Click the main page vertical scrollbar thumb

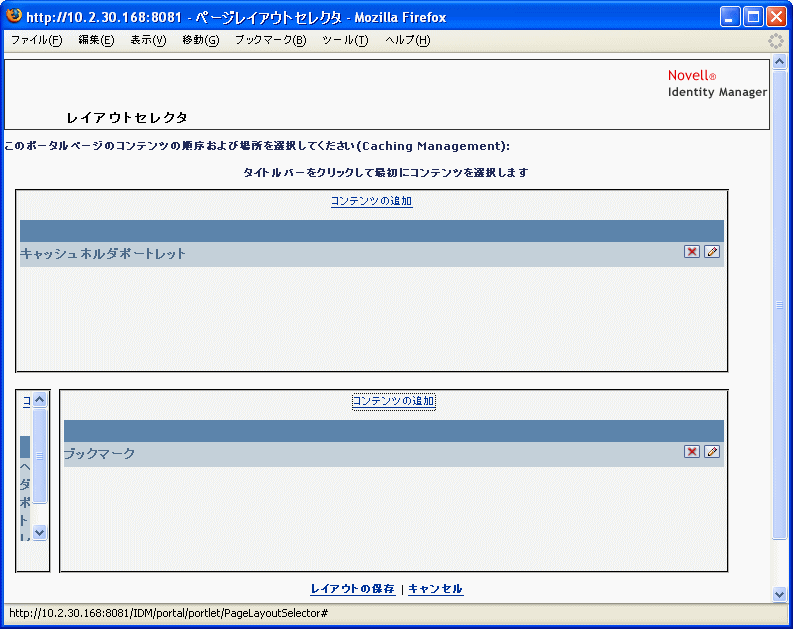779,304
